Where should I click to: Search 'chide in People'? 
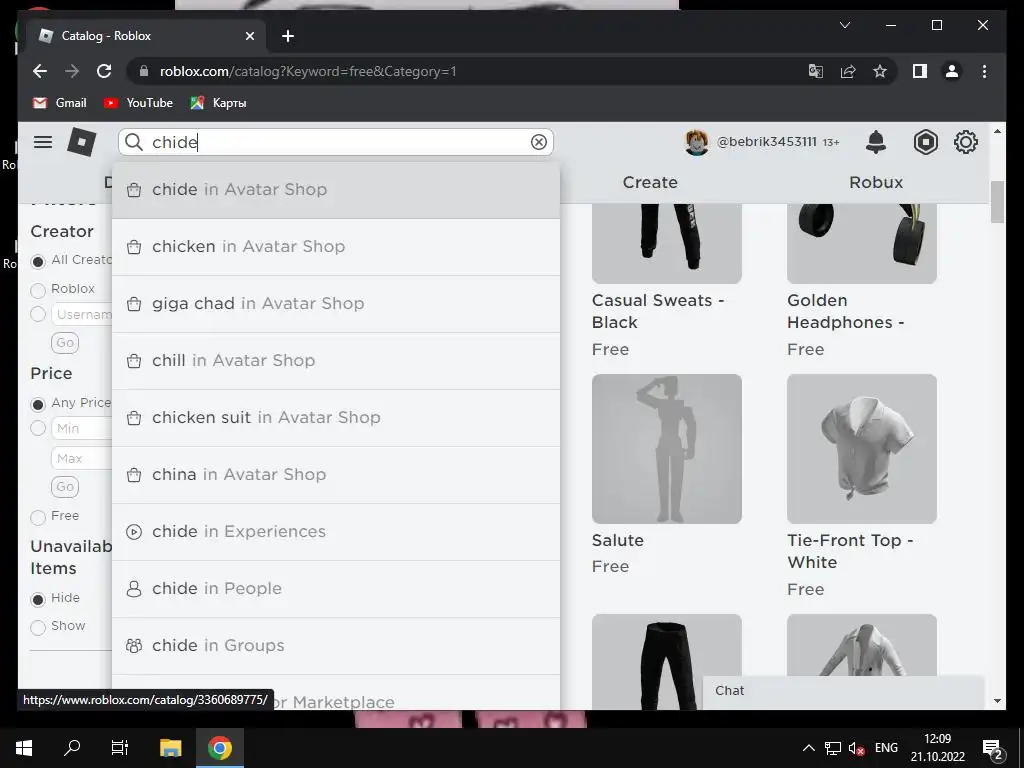336,589
